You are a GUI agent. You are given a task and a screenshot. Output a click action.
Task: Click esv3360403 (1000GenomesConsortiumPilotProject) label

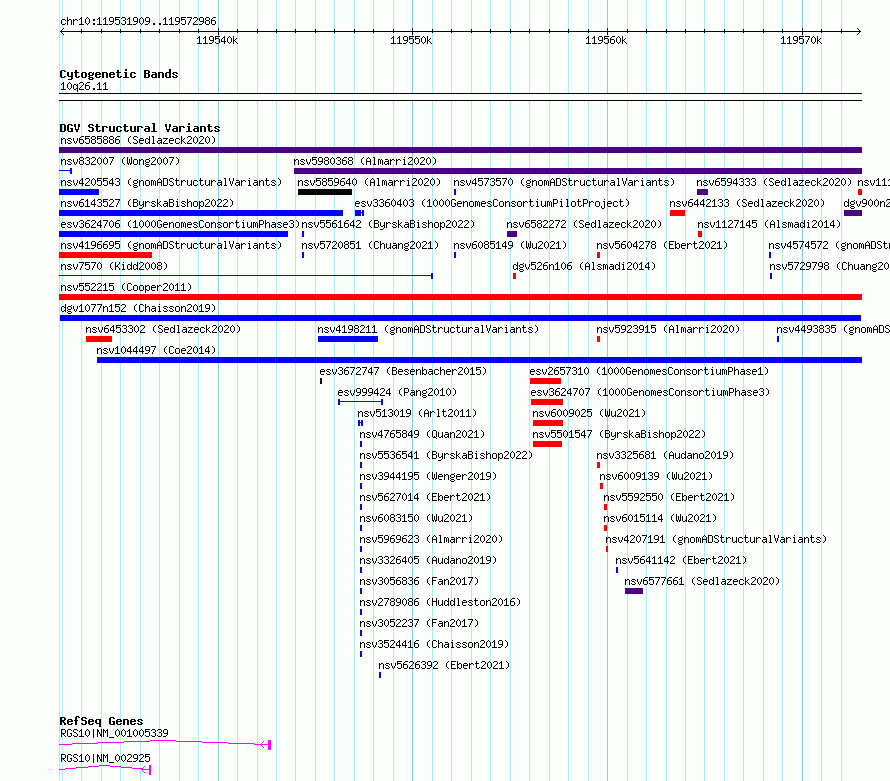click(x=492, y=203)
